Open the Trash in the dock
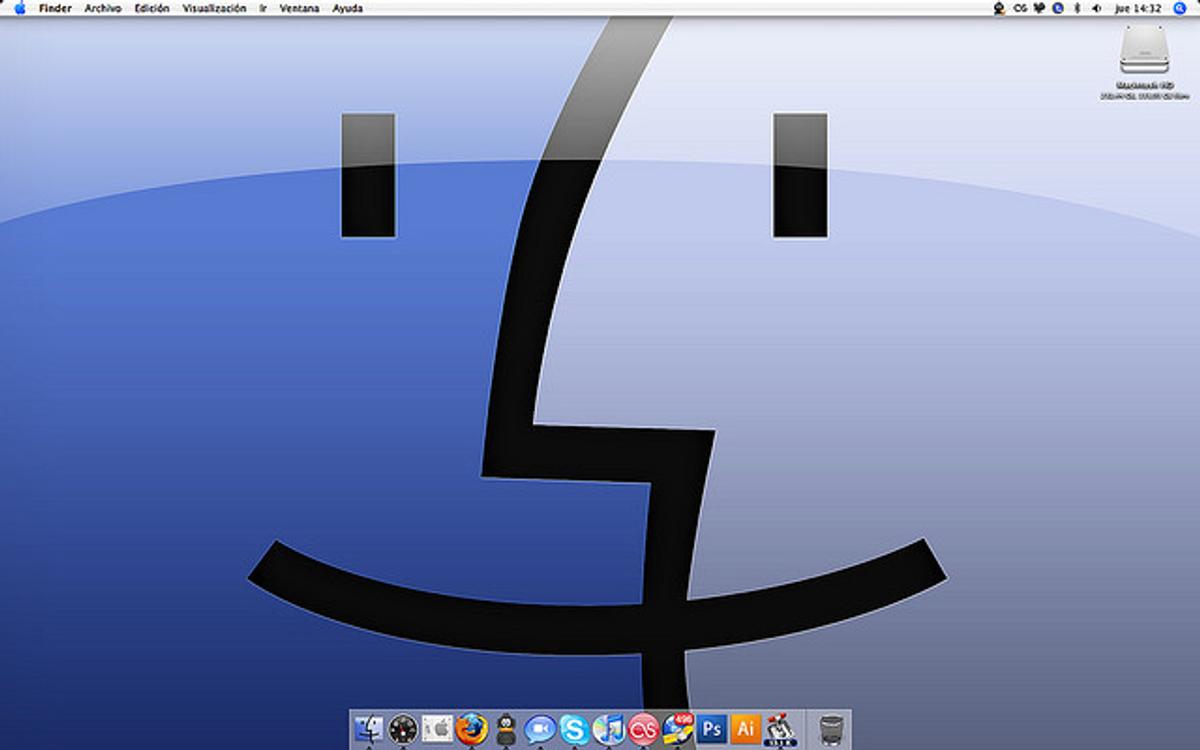 [x=830, y=730]
